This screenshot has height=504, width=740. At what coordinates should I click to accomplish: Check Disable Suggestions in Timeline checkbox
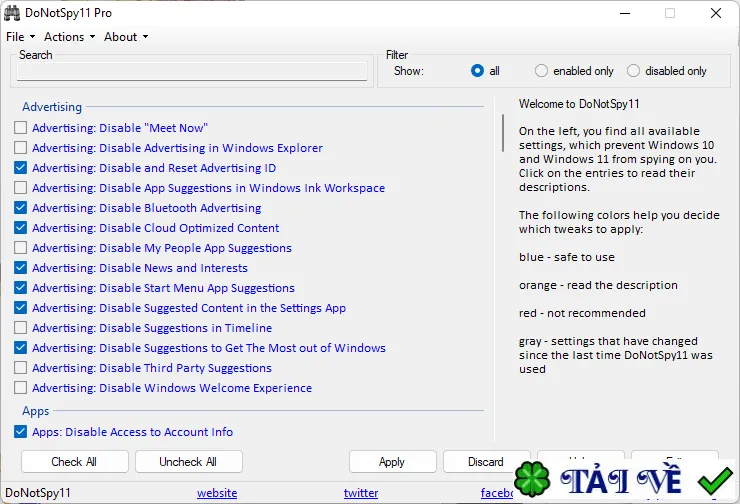(x=20, y=328)
